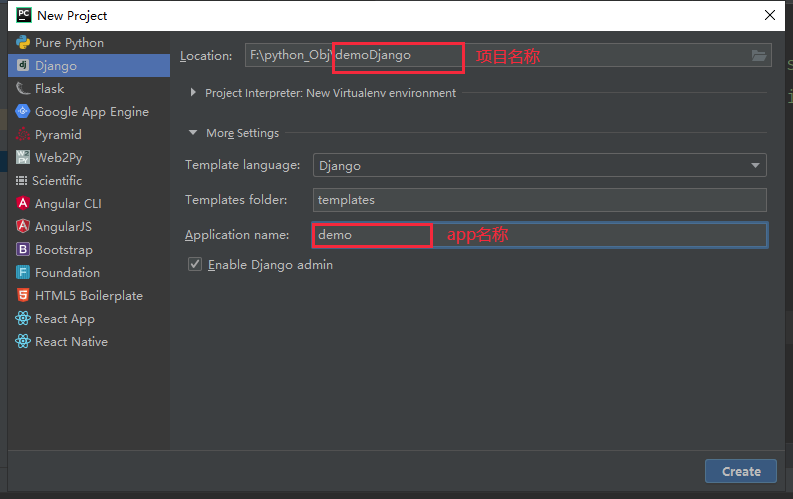Screen dimensions: 793x499
Task: Pick the Pyramid project type label
Action: click(58, 134)
